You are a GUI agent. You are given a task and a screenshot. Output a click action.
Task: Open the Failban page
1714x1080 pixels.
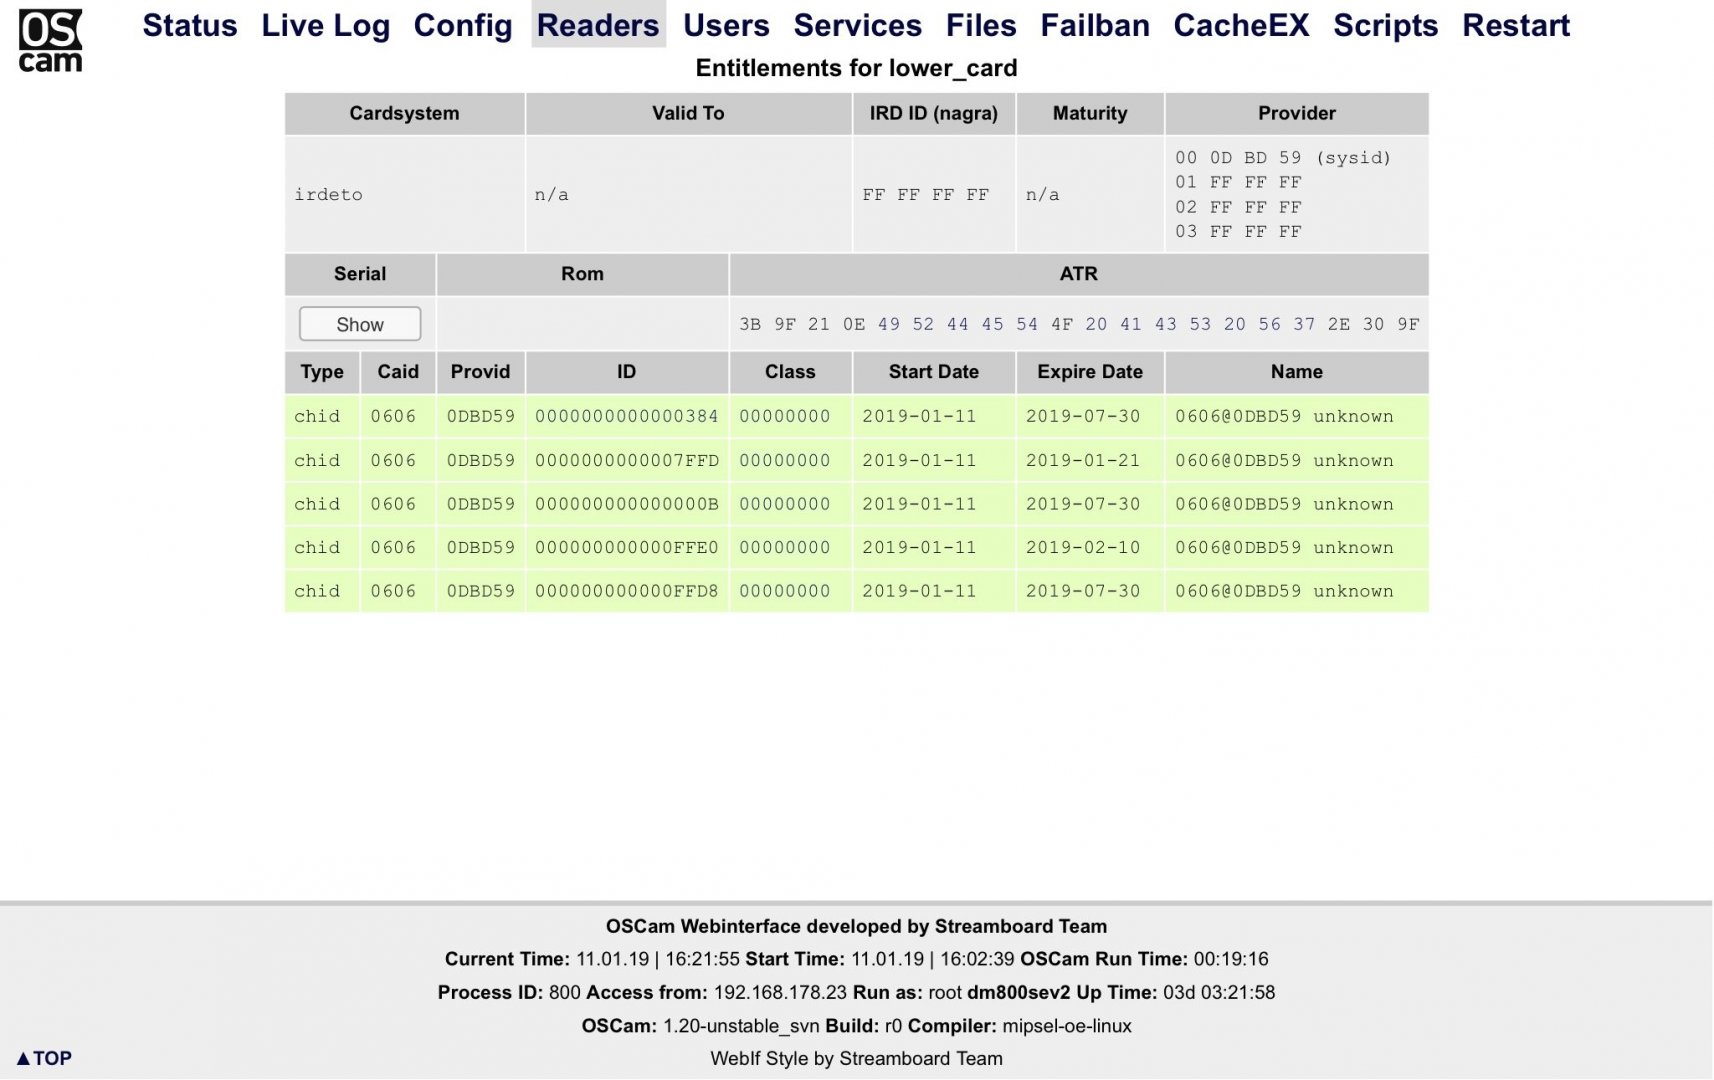tap(1095, 25)
